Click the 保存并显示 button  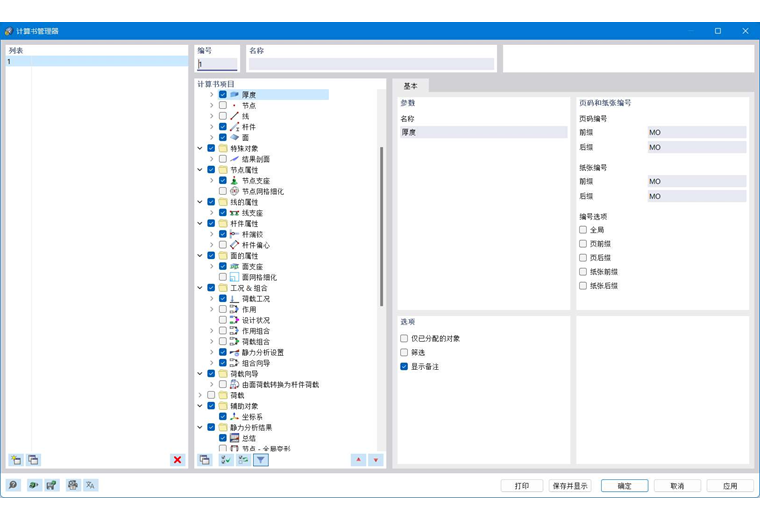(x=570, y=486)
